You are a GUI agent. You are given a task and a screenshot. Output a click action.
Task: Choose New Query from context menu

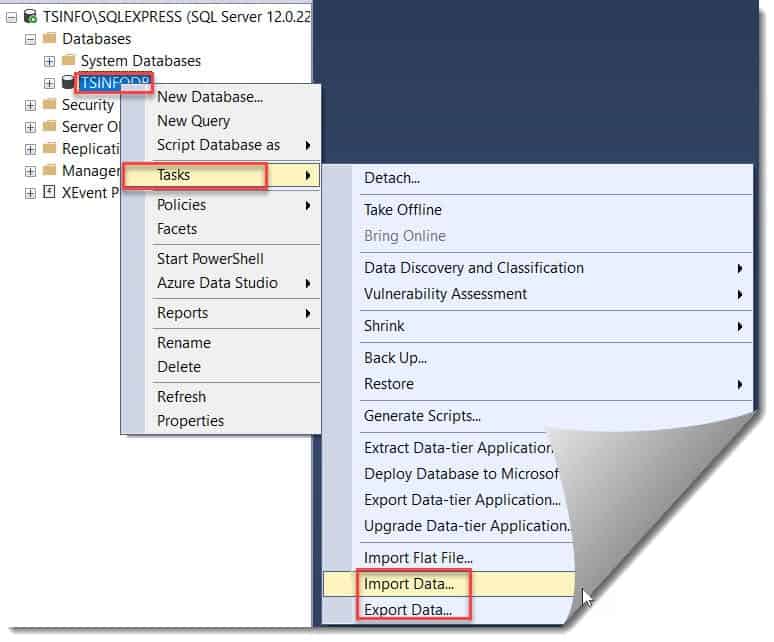tap(194, 121)
